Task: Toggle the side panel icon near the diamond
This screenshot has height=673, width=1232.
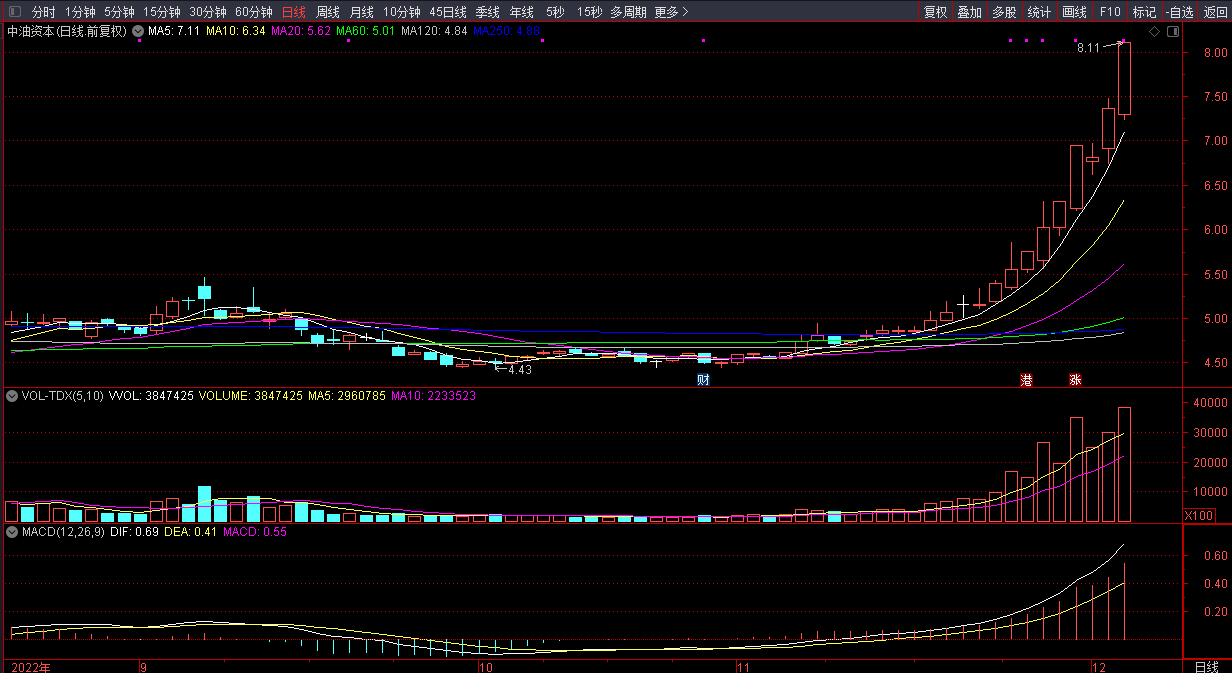Action: pos(1171,32)
